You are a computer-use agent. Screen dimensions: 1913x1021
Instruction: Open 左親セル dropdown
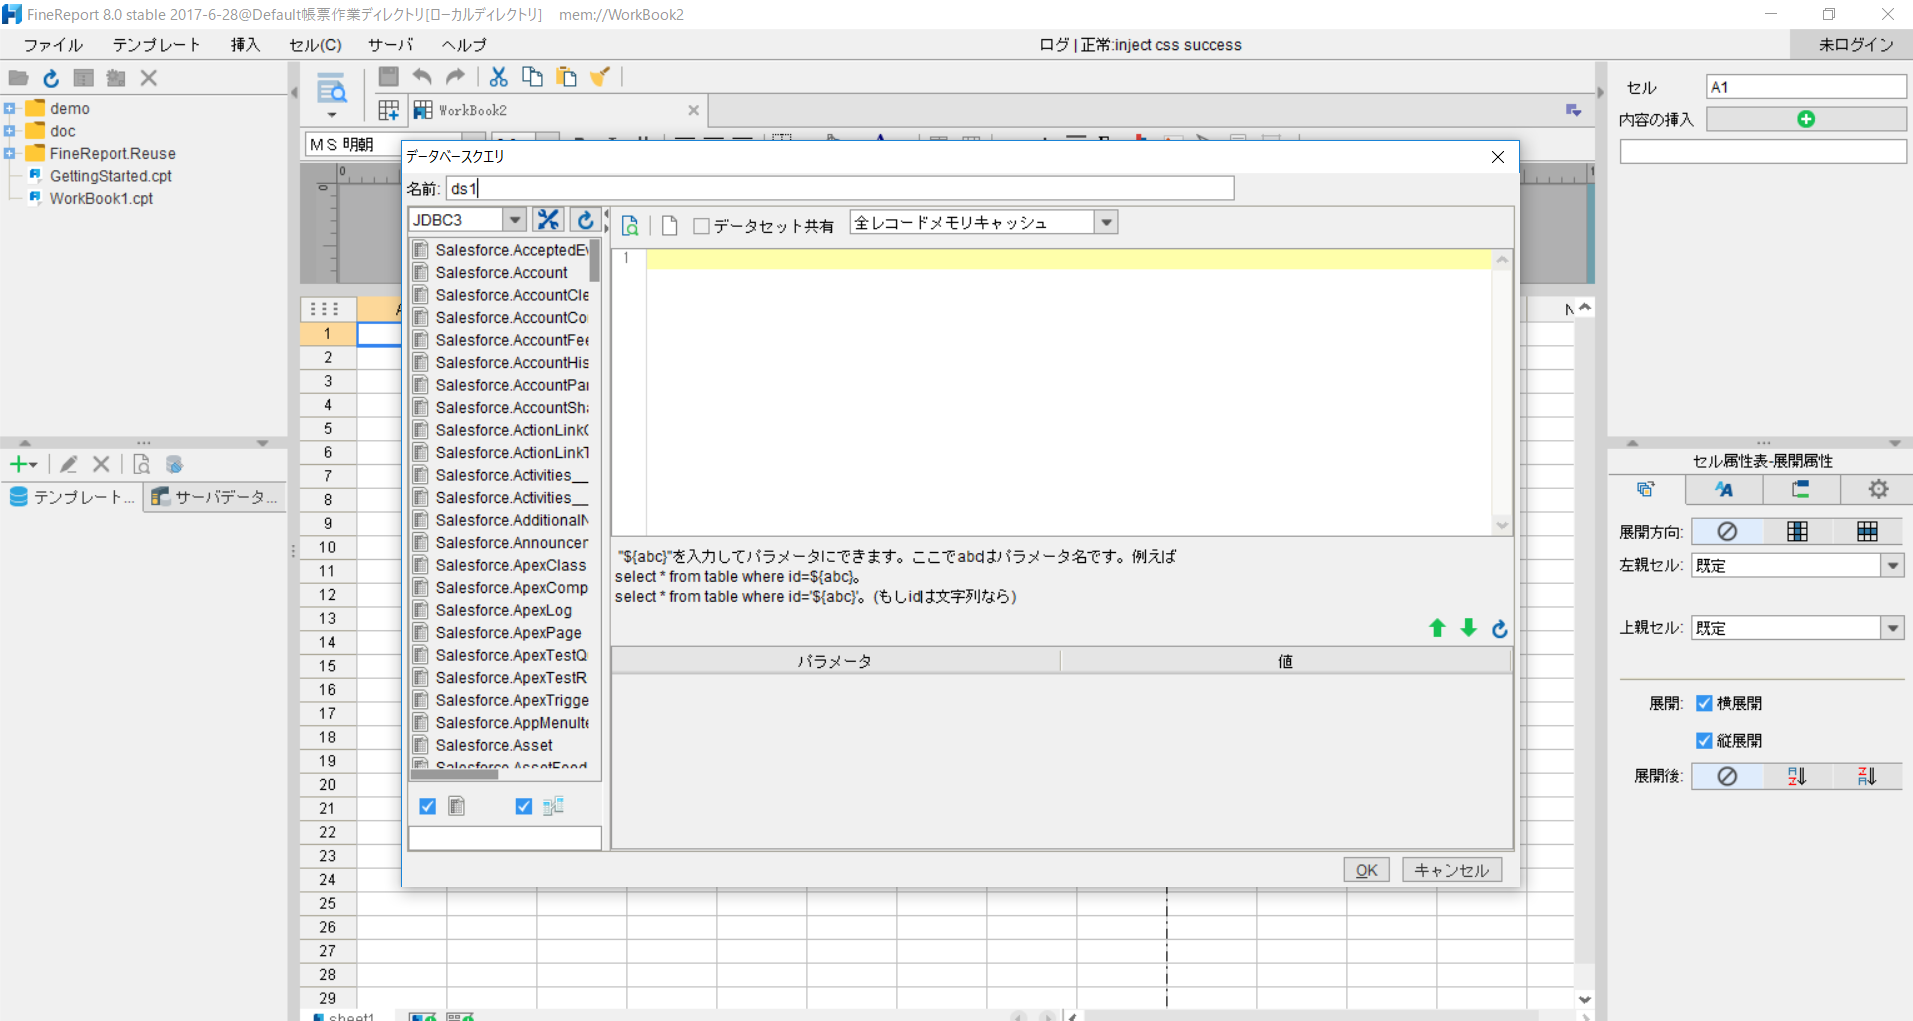pyautogui.click(x=1892, y=566)
